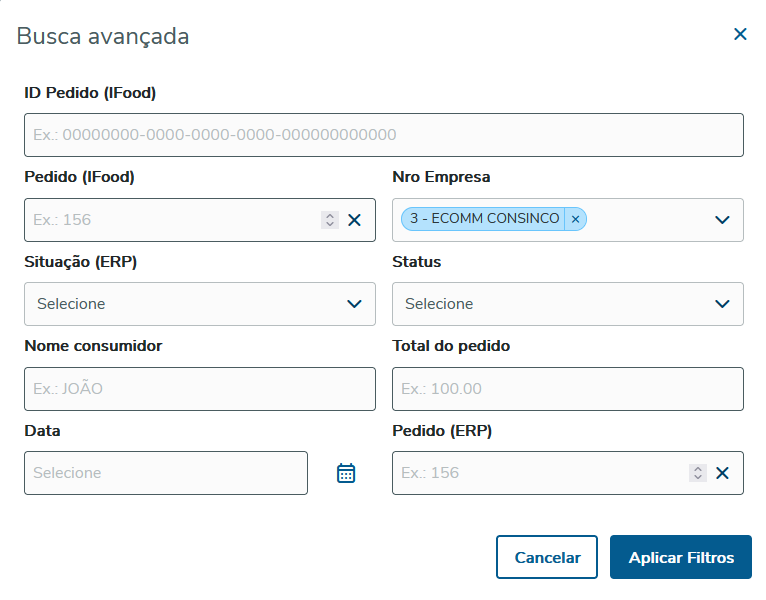Viewport: 766px width, 600px height.
Task: Focus the ID Pedido (IFood) input
Action: point(384,135)
